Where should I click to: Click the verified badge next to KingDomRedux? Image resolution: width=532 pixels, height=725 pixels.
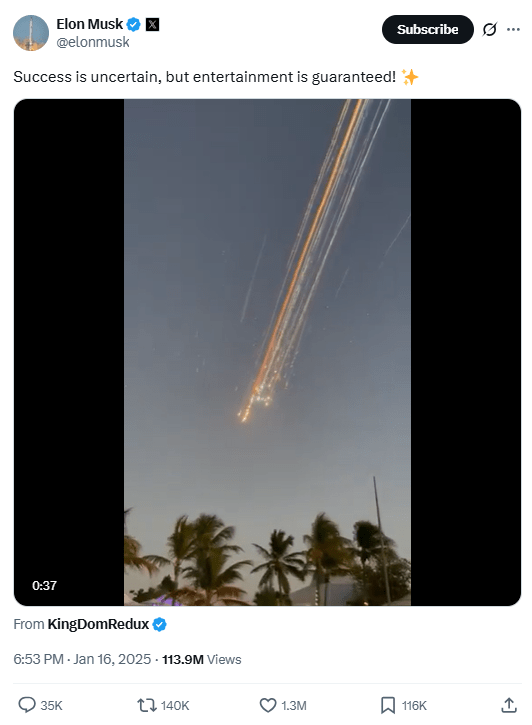[159, 624]
